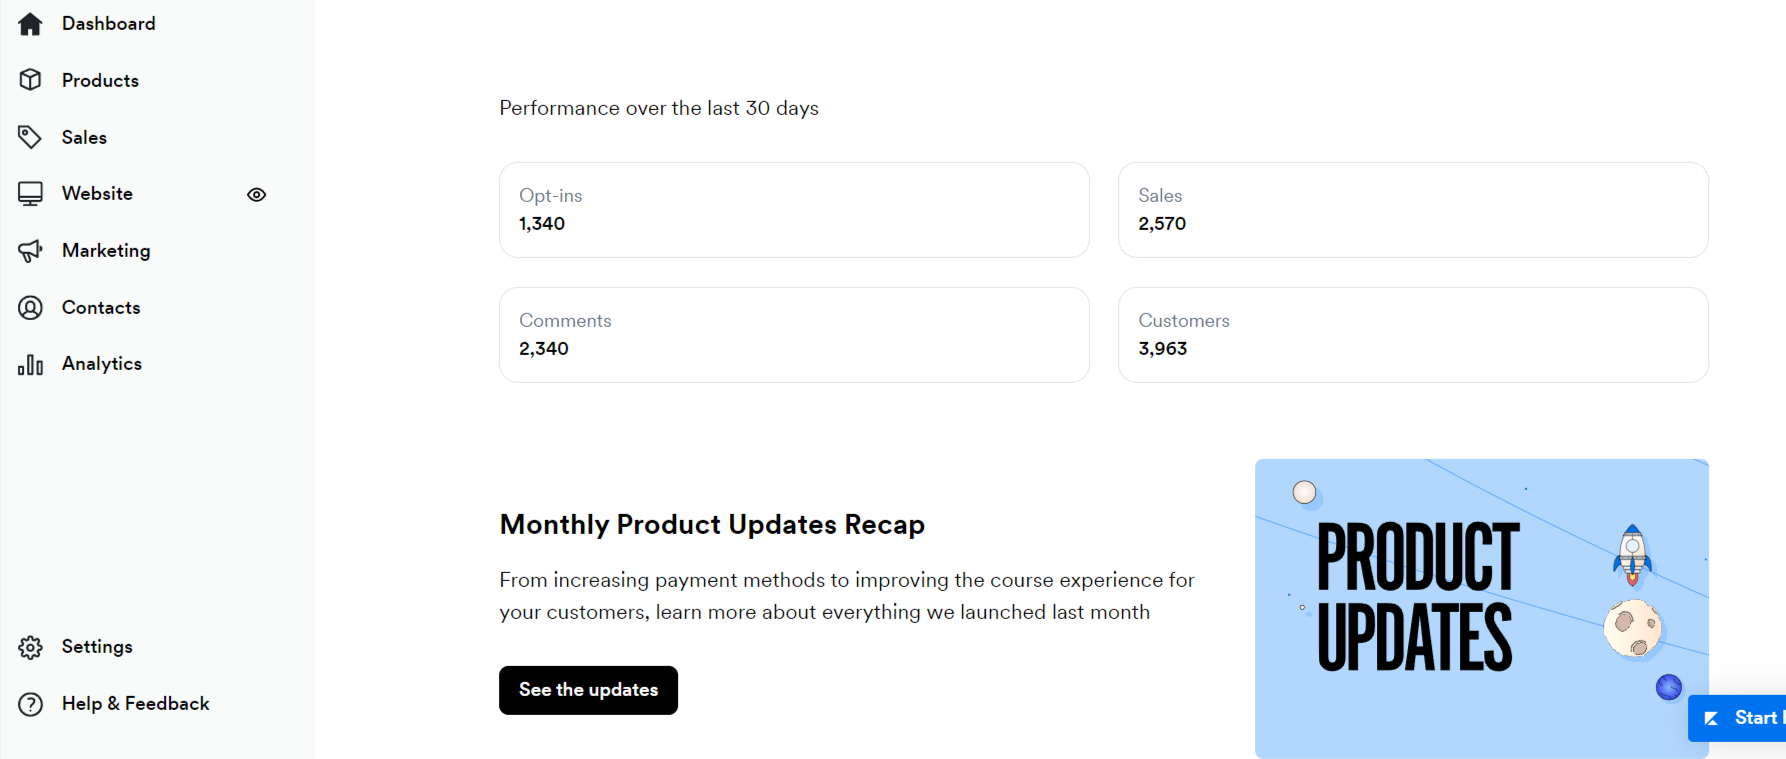Viewport: 1786px width, 759px height.
Task: Click the Help & Feedback link
Action: [x=136, y=704]
